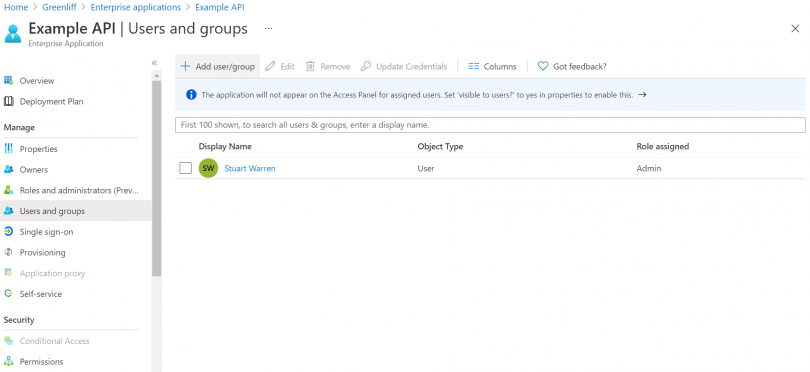Open the Stuart Warren user link
This screenshot has width=810, height=372.
point(250,168)
